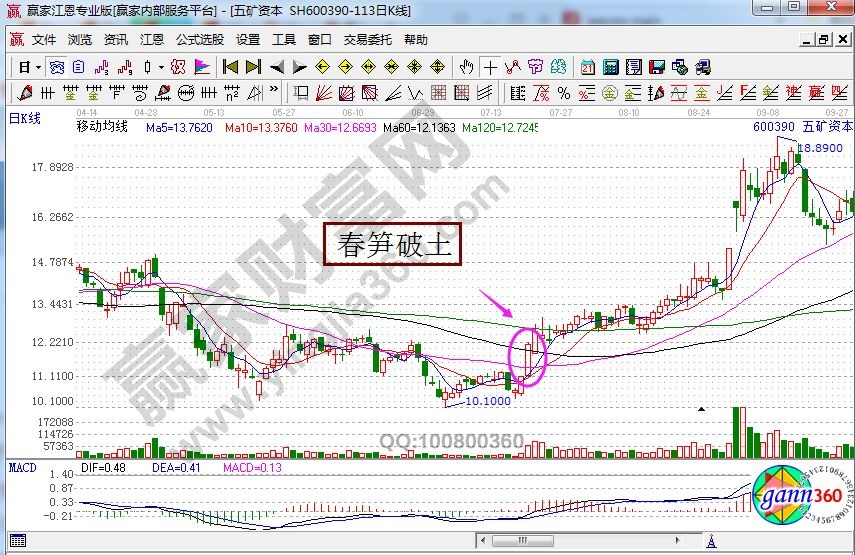The height and width of the screenshot is (555, 855).
Task: Open the notepad icon
Action: pyautogui.click(x=634, y=68)
